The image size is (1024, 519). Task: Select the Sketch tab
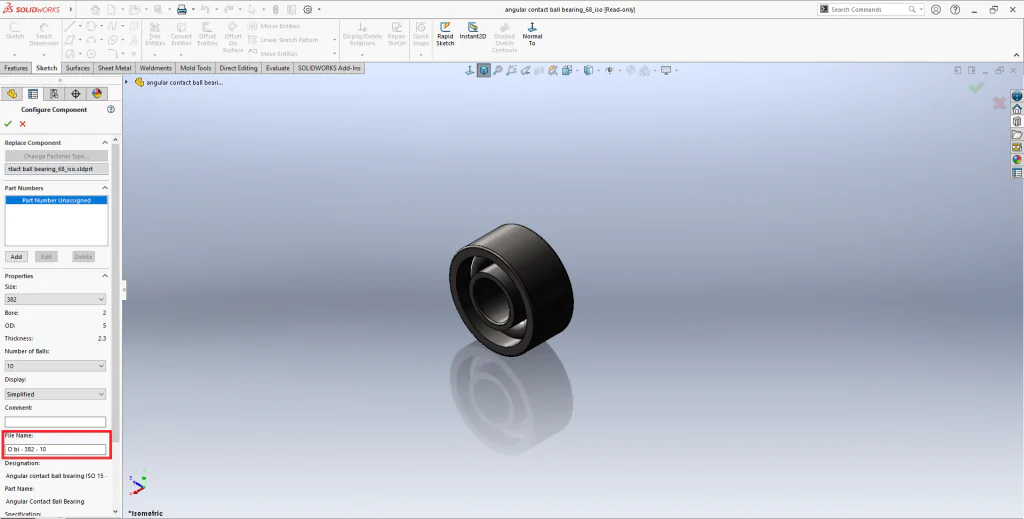(x=47, y=68)
